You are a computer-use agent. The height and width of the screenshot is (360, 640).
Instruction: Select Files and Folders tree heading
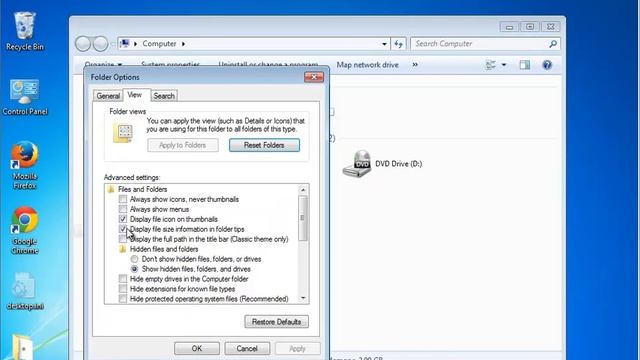click(x=142, y=189)
